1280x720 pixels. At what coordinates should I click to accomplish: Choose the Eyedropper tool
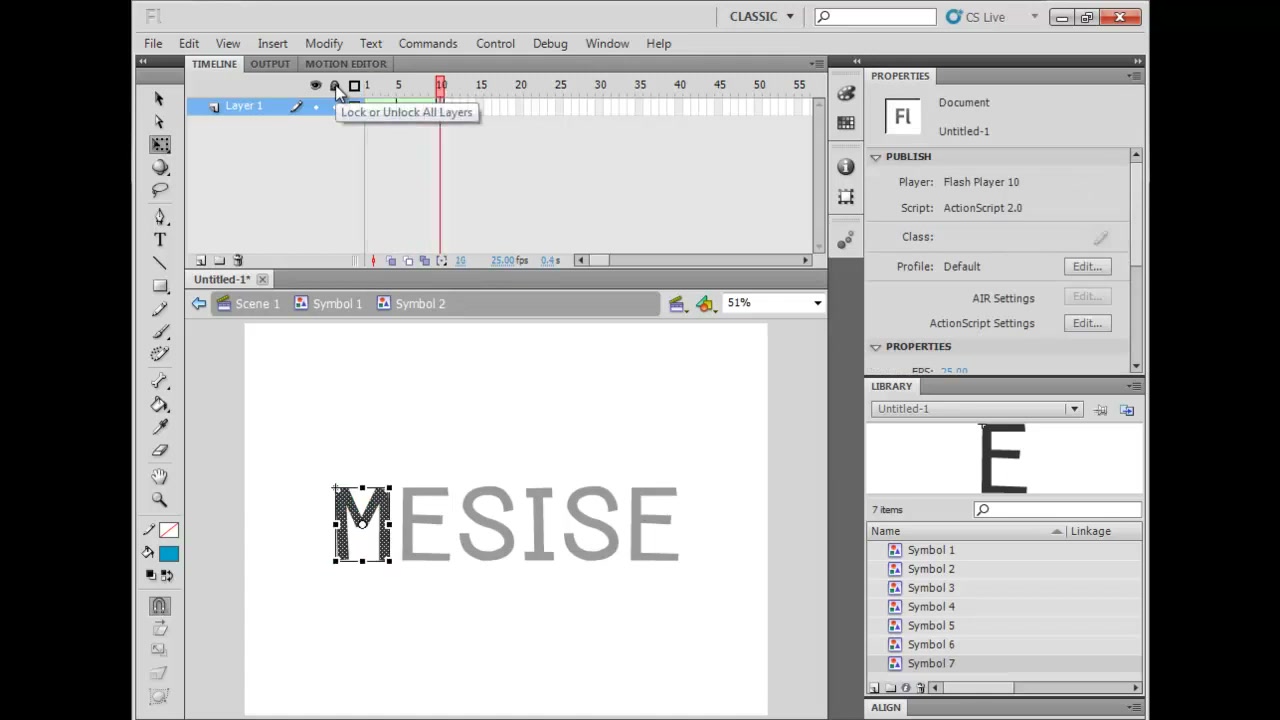pos(160,428)
